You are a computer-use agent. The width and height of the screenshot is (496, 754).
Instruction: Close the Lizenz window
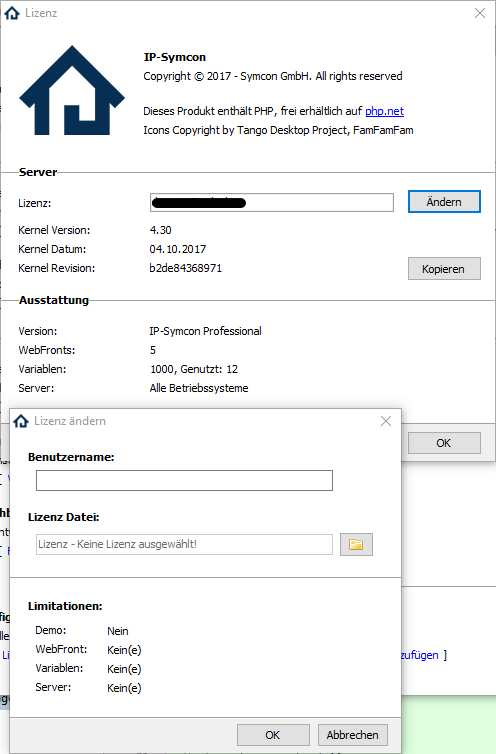480,13
